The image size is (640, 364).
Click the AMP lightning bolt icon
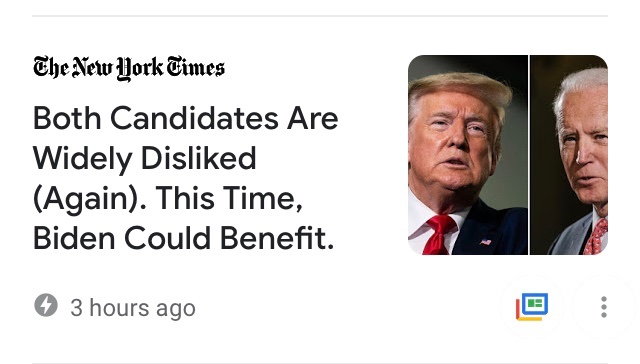[46, 305]
